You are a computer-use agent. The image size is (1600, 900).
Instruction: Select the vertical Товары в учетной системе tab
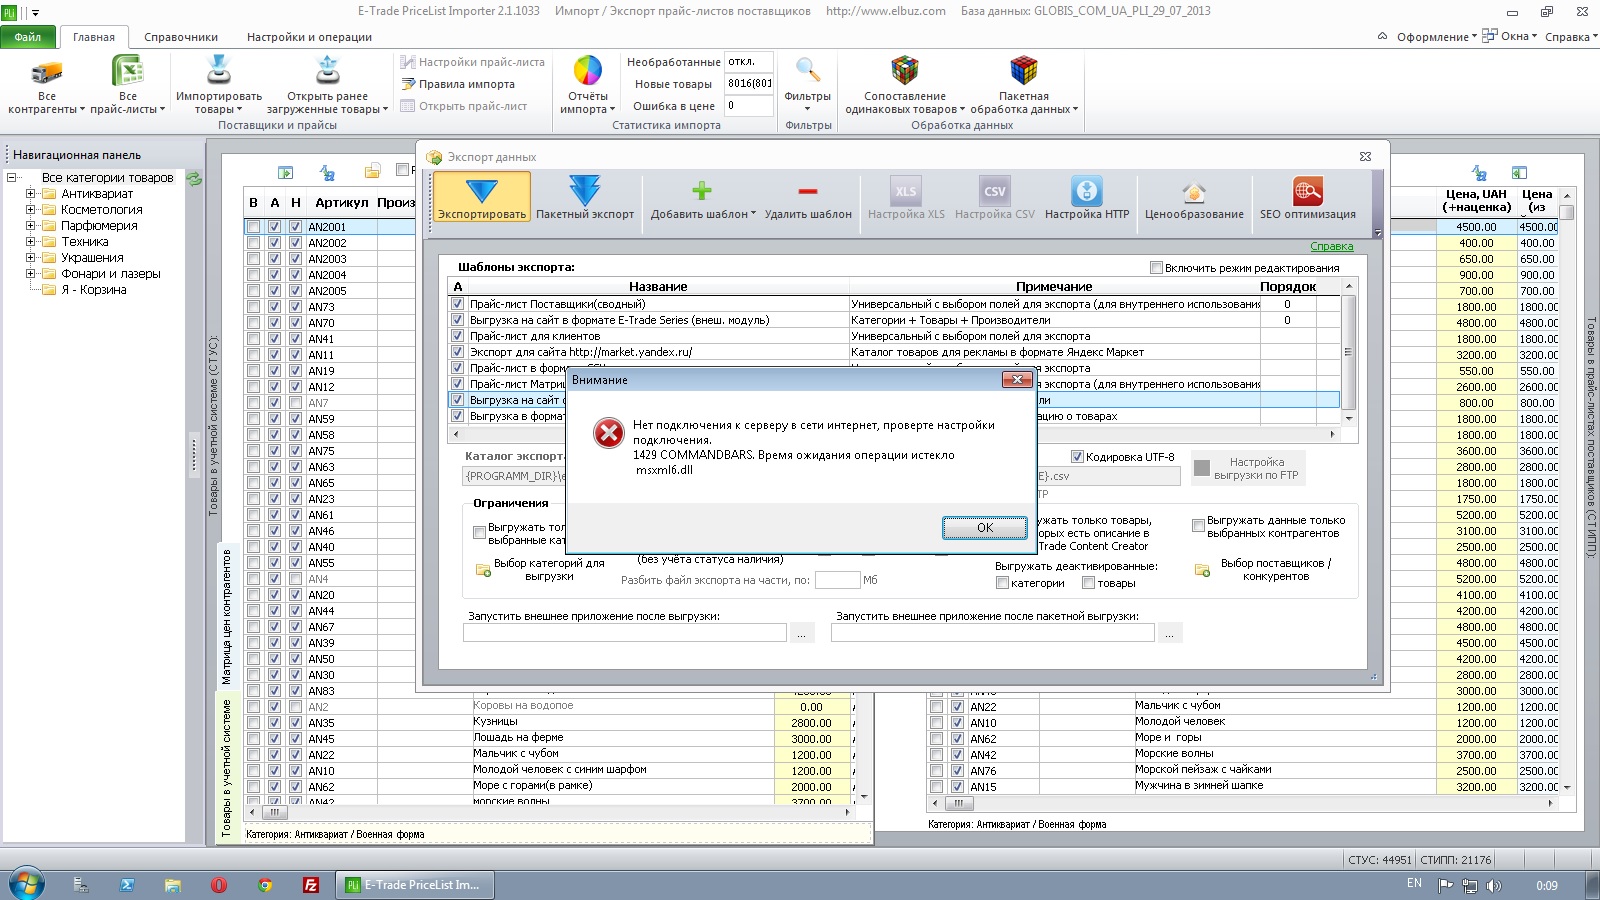pos(227,767)
